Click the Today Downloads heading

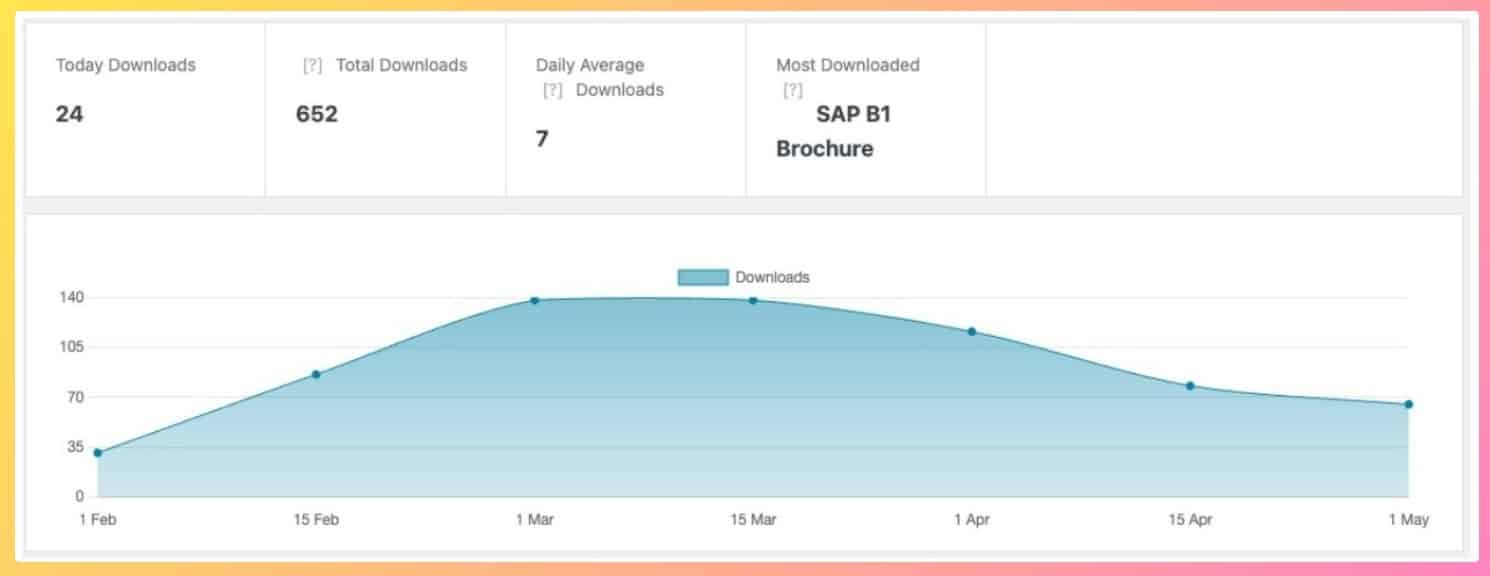[126, 66]
